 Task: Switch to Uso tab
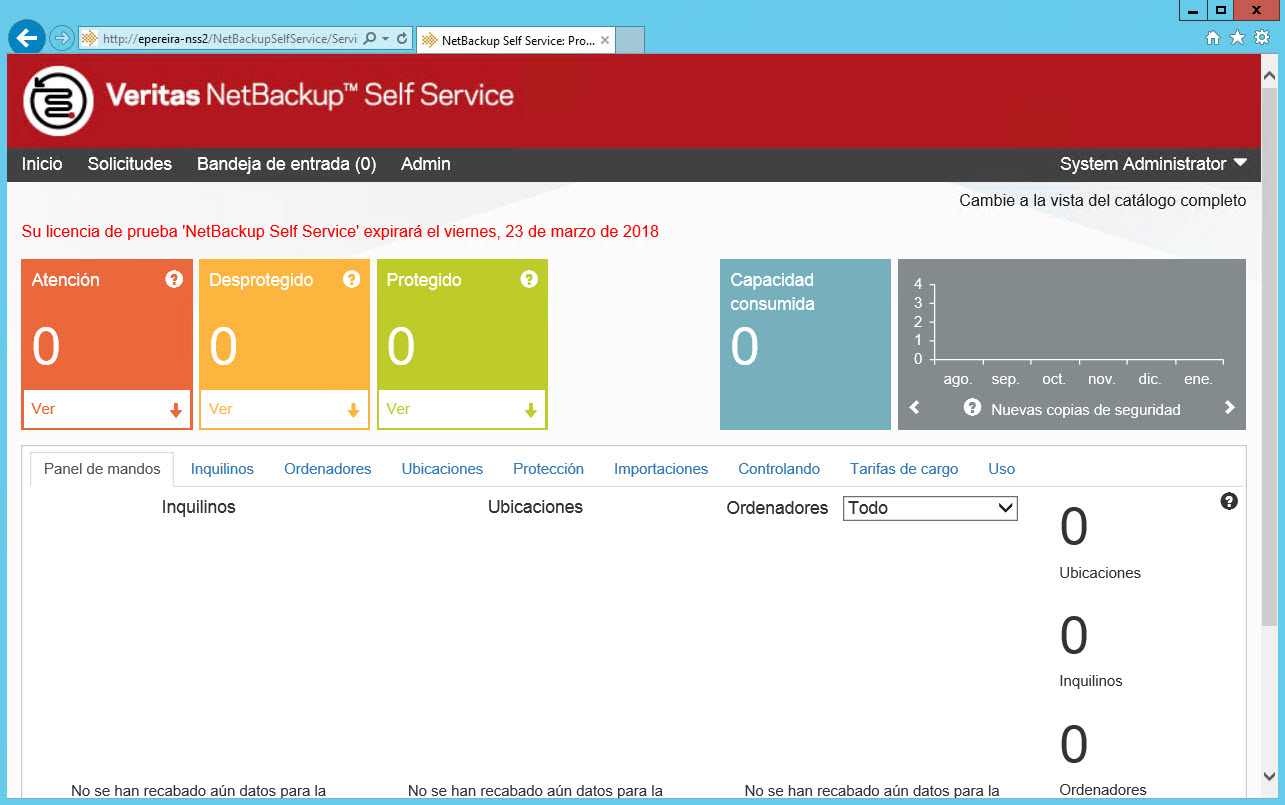click(x=1001, y=469)
